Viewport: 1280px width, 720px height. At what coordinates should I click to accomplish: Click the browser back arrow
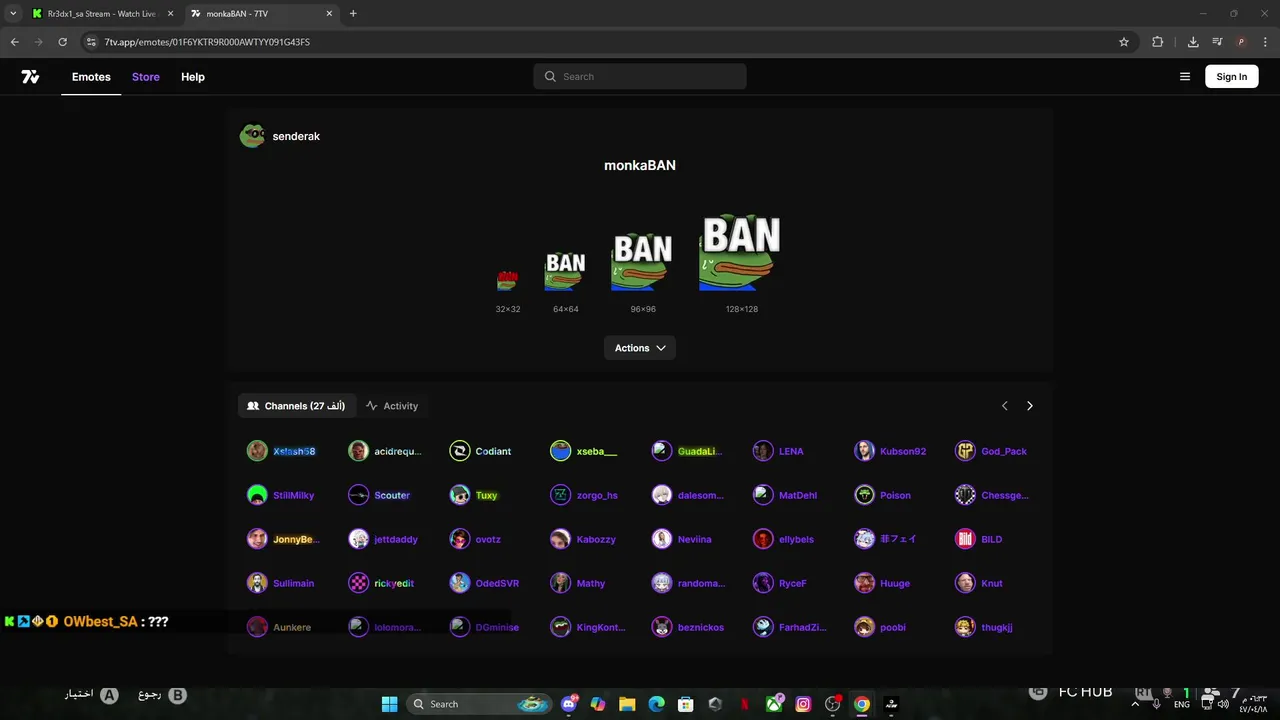click(14, 42)
